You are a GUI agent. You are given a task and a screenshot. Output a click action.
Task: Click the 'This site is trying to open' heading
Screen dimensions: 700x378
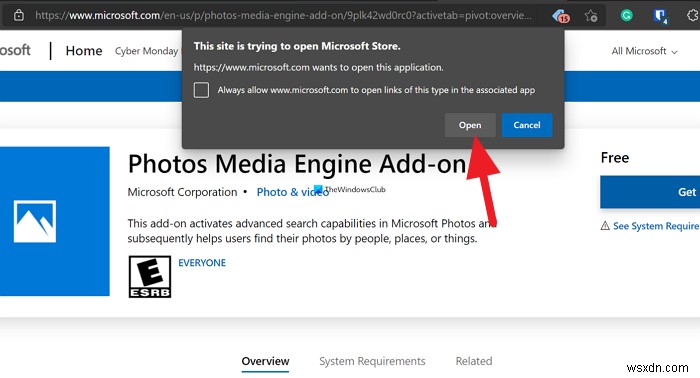pyautogui.click(x=297, y=46)
